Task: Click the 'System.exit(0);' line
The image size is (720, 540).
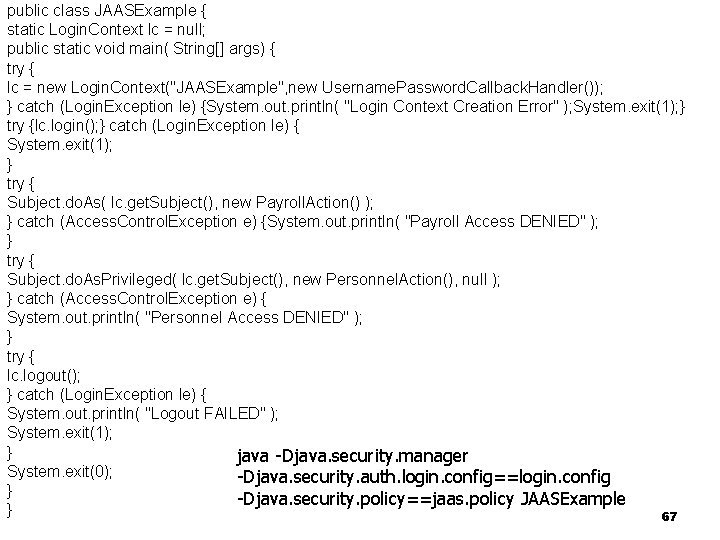Action: pyautogui.click(x=59, y=472)
